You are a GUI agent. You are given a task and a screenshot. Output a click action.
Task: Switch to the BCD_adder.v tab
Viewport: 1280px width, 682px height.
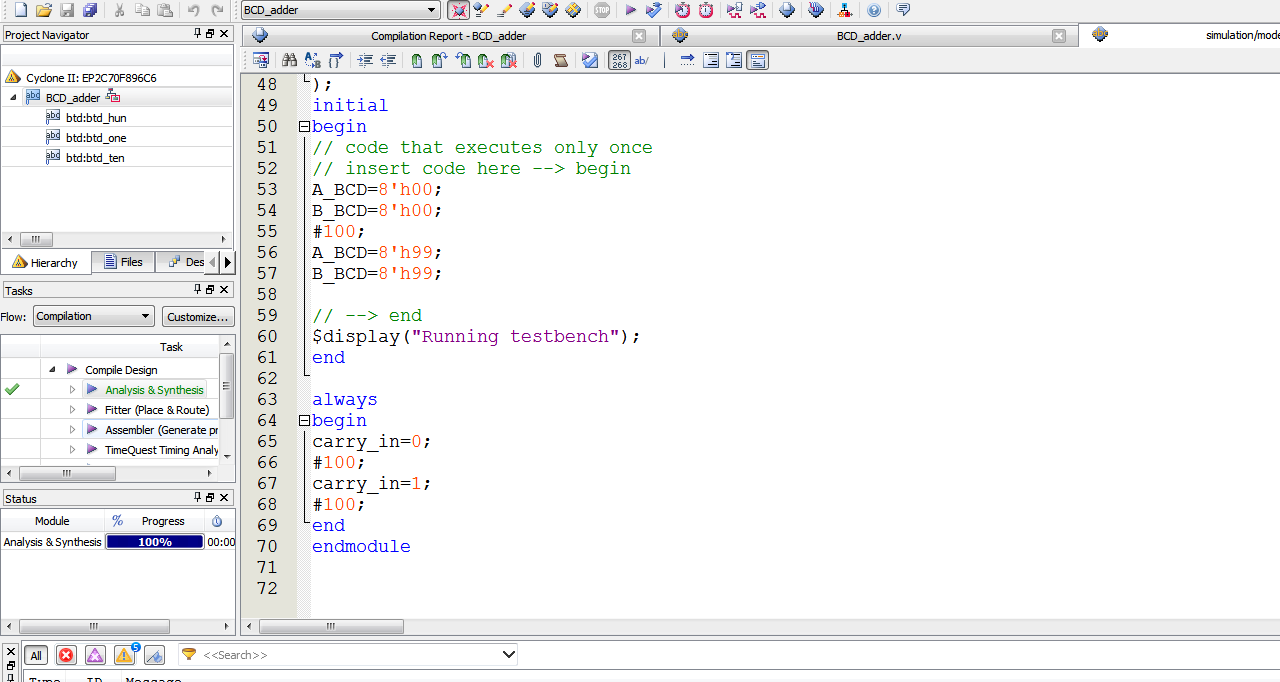[868, 36]
